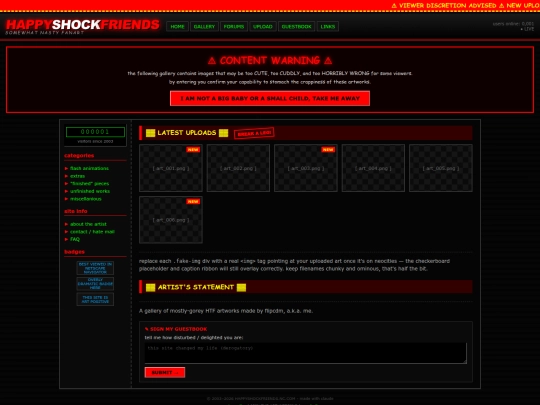Click the 'gallery of mostly-gorey HTF artworks' text
This screenshot has height=405, width=540.
coord(226,311)
